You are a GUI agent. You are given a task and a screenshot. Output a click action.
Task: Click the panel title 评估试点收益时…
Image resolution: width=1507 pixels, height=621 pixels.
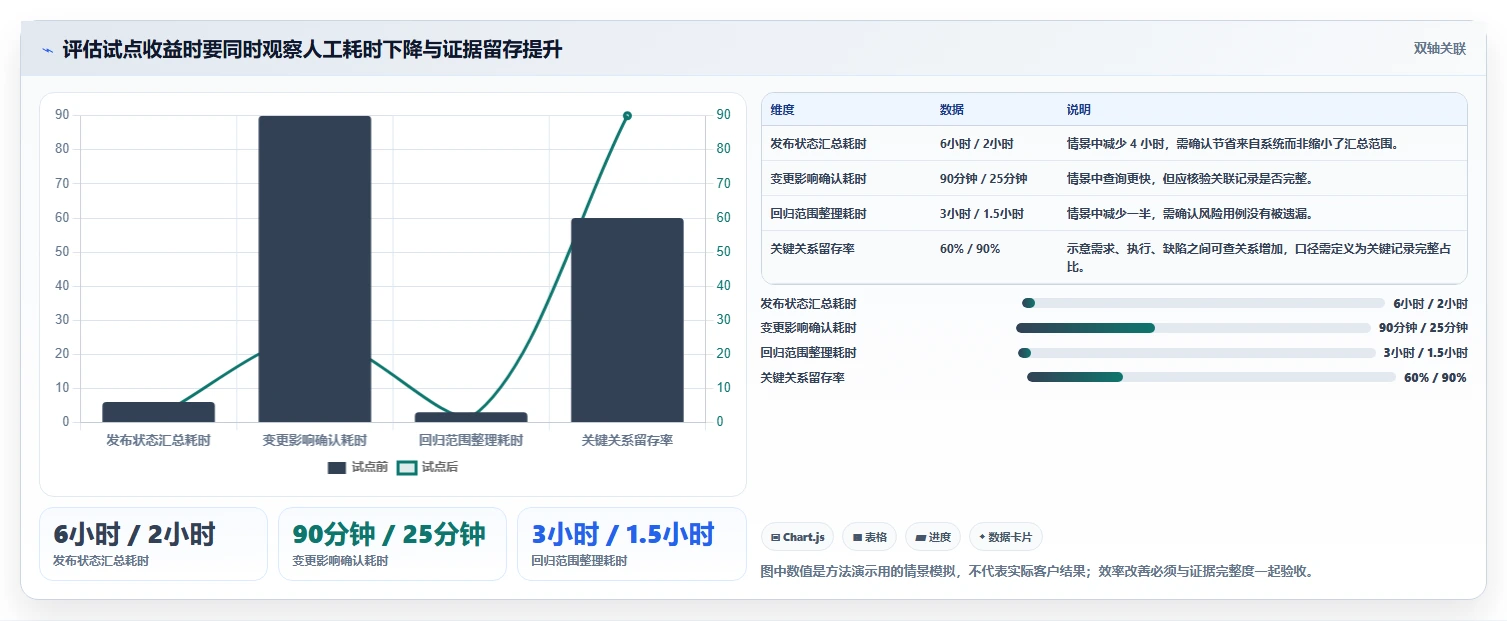pyautogui.click(x=312, y=50)
